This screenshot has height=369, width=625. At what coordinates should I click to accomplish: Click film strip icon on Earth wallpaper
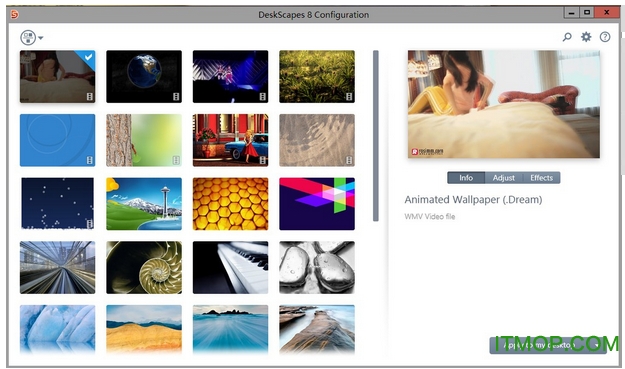(176, 96)
